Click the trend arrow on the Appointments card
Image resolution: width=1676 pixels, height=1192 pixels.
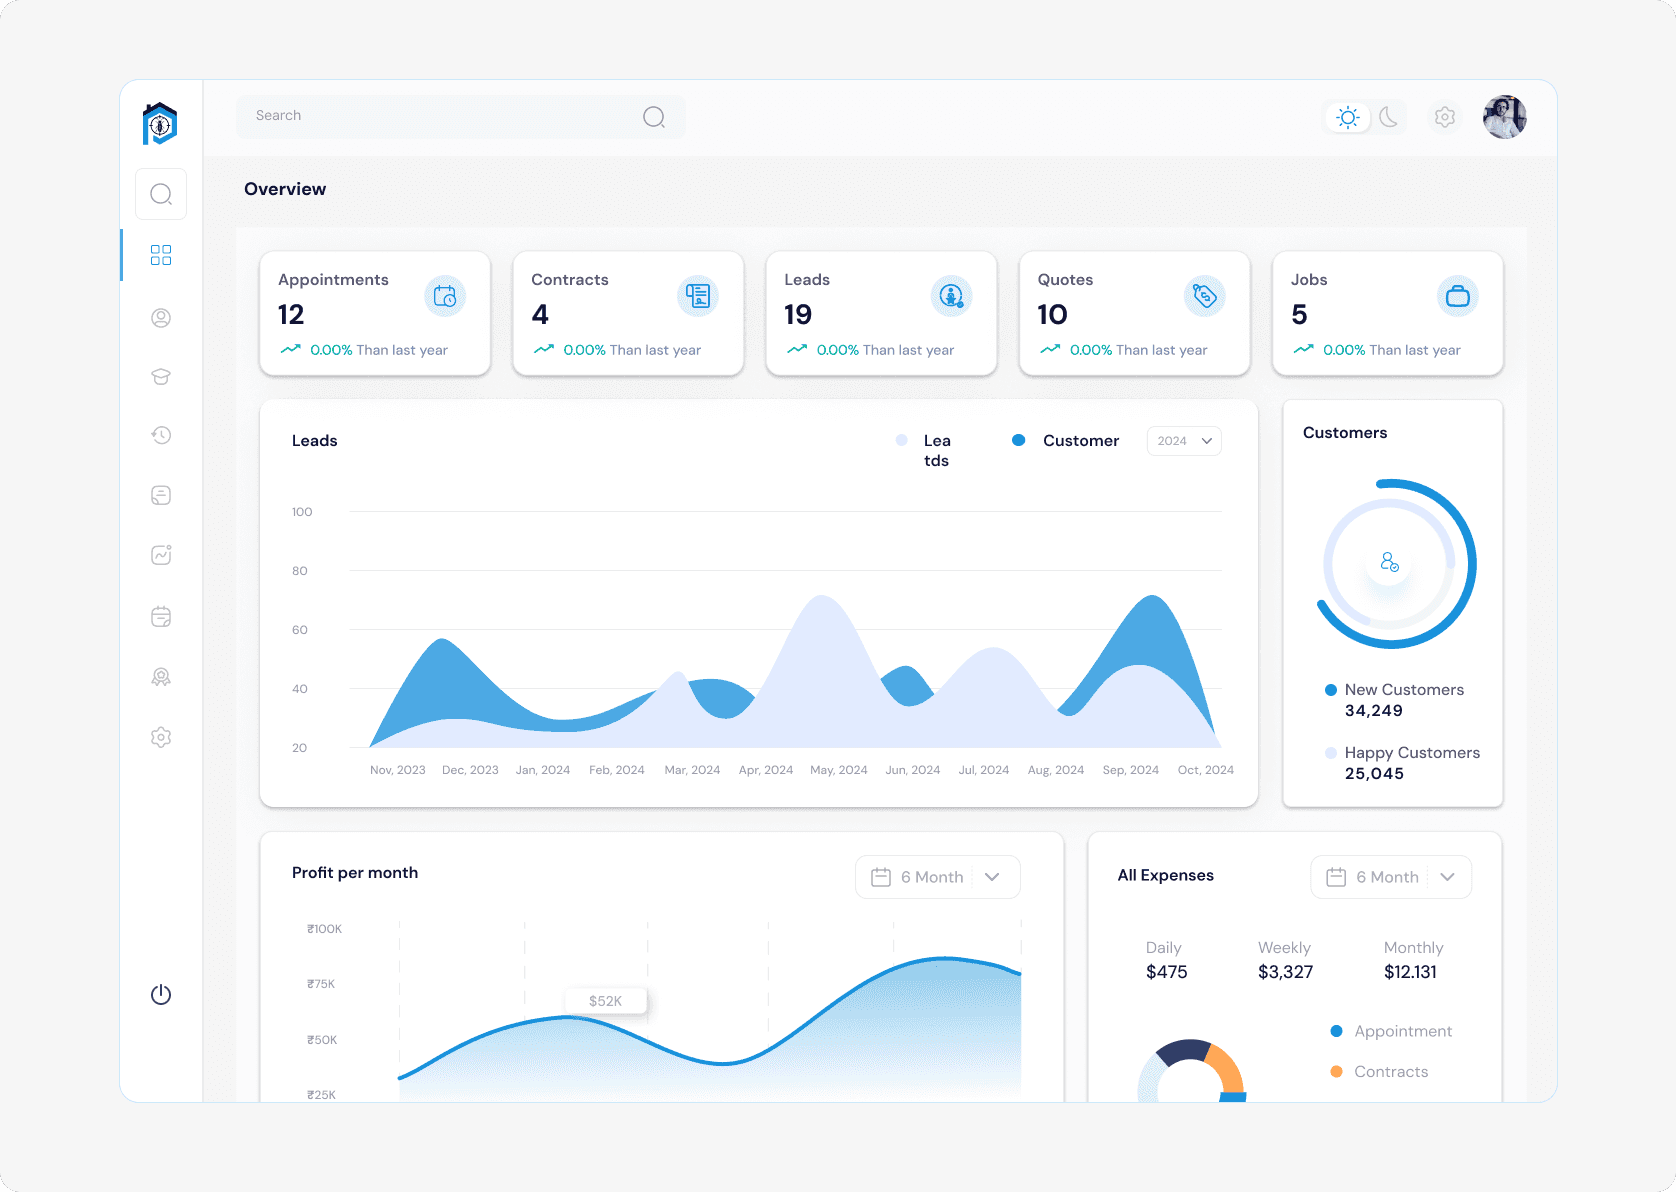click(x=291, y=349)
